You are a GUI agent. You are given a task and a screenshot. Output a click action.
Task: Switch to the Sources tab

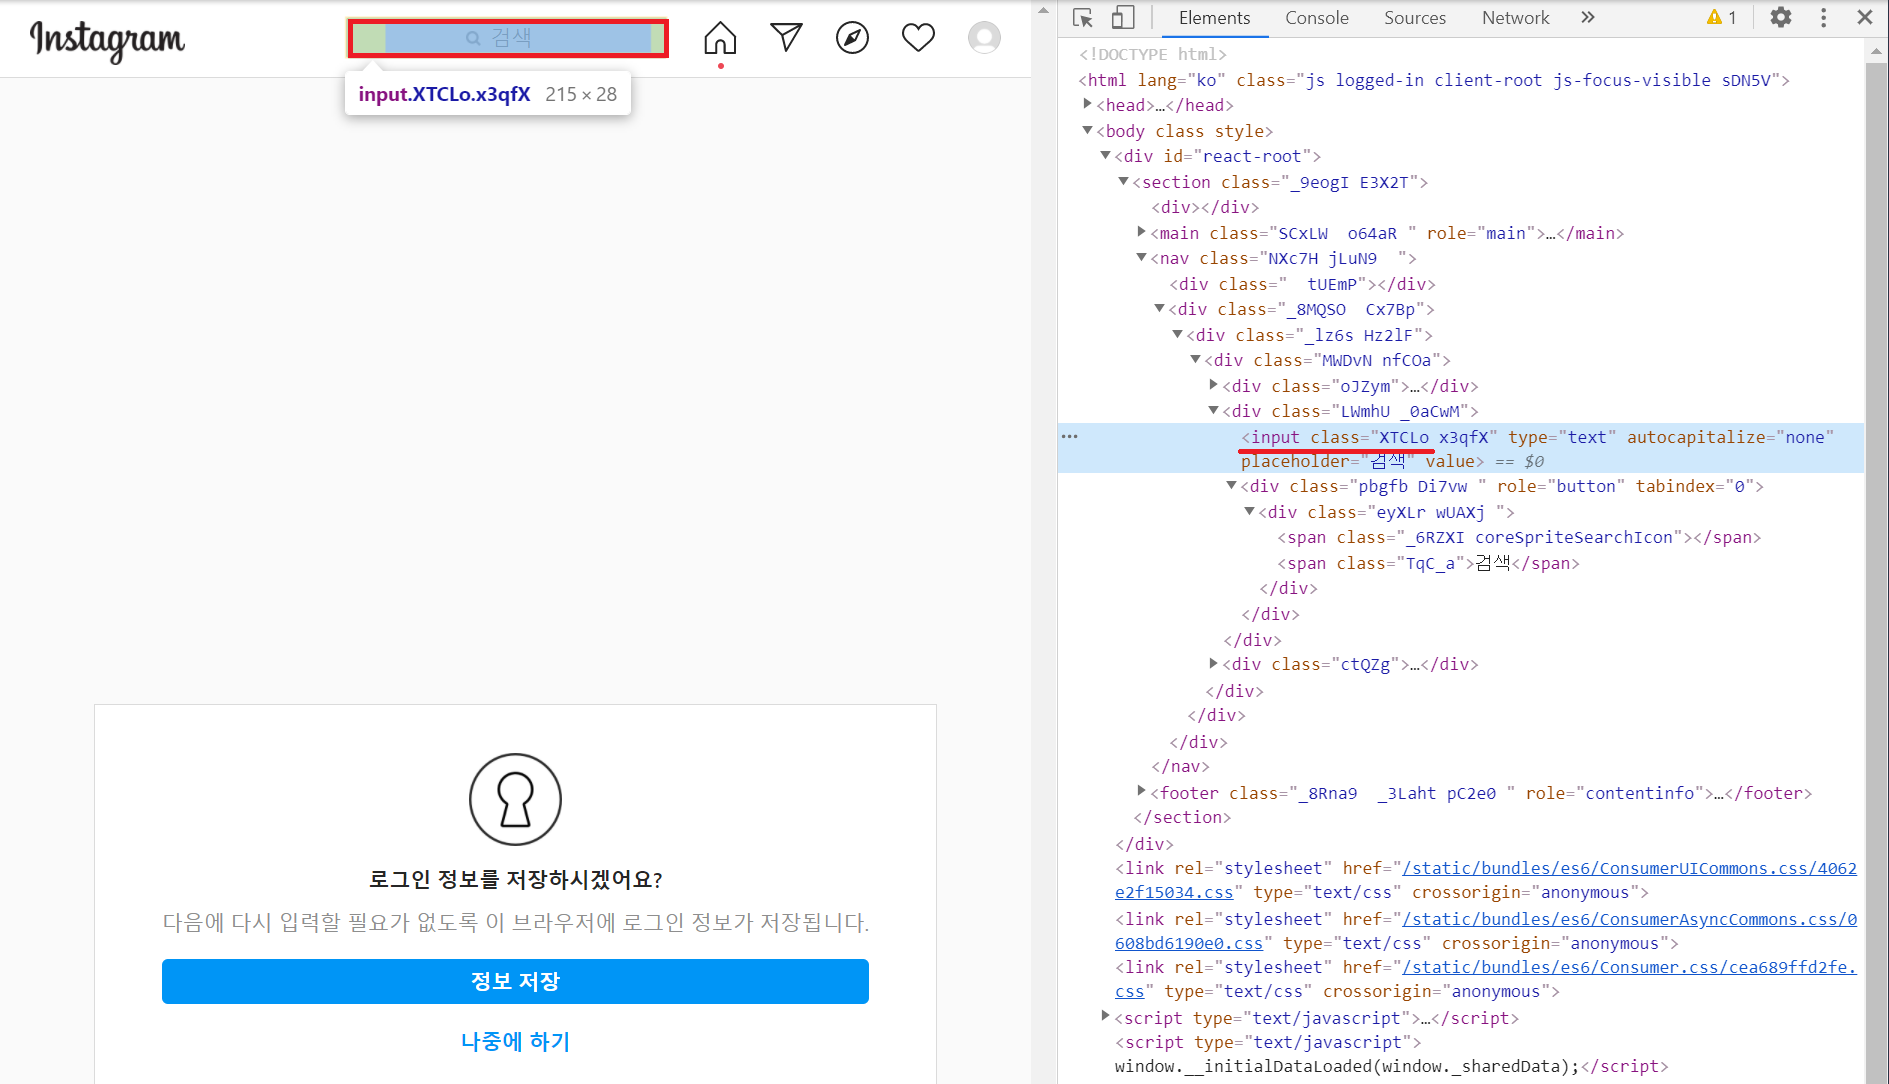point(1414,18)
